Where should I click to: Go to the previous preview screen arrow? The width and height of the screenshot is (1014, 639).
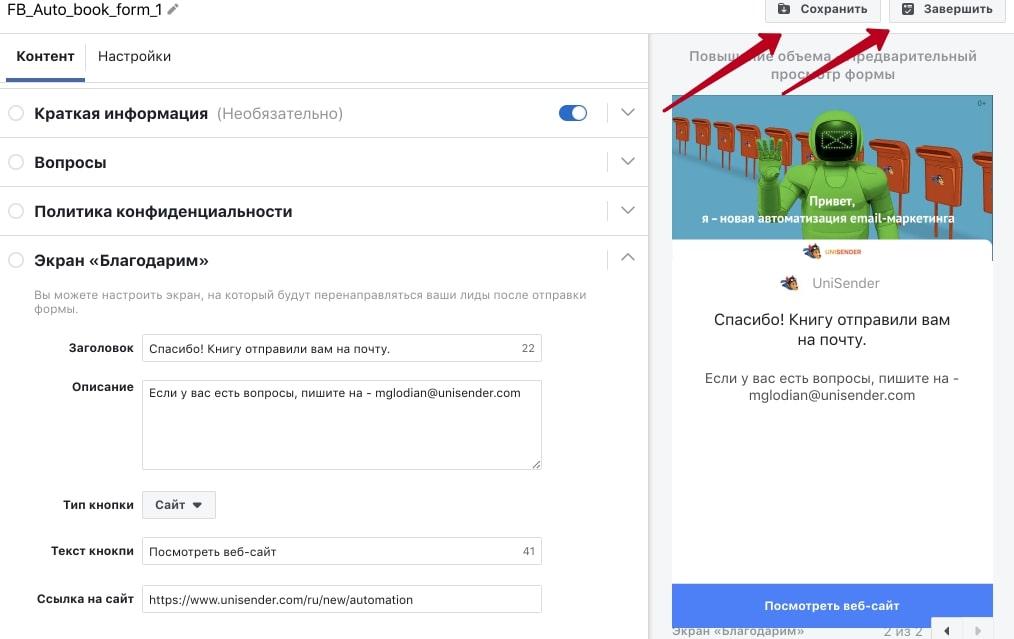[947, 630]
